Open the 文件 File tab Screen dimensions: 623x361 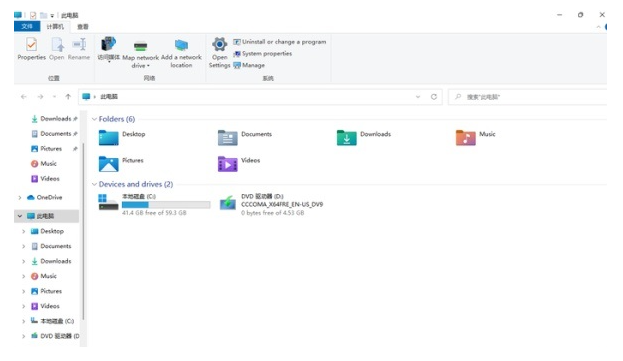click(x=27, y=26)
